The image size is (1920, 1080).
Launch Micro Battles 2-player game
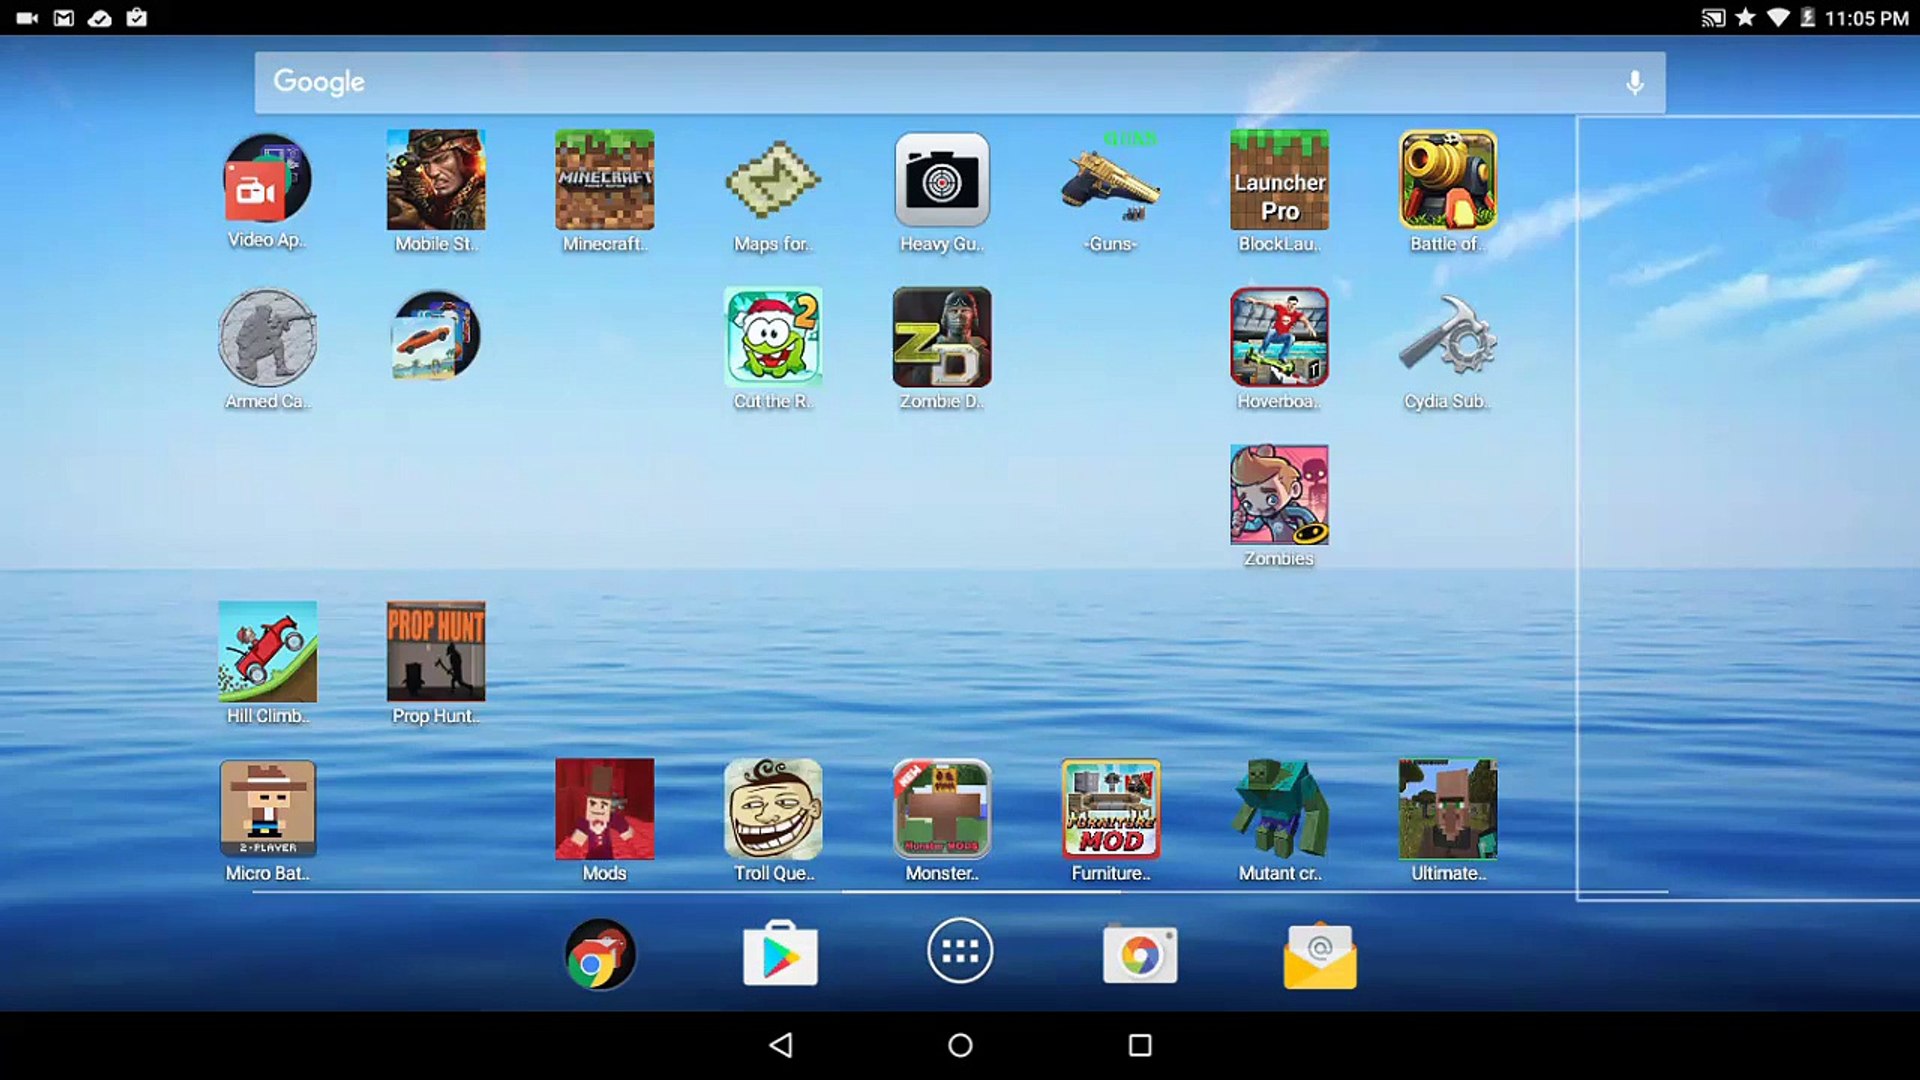pyautogui.click(x=267, y=809)
